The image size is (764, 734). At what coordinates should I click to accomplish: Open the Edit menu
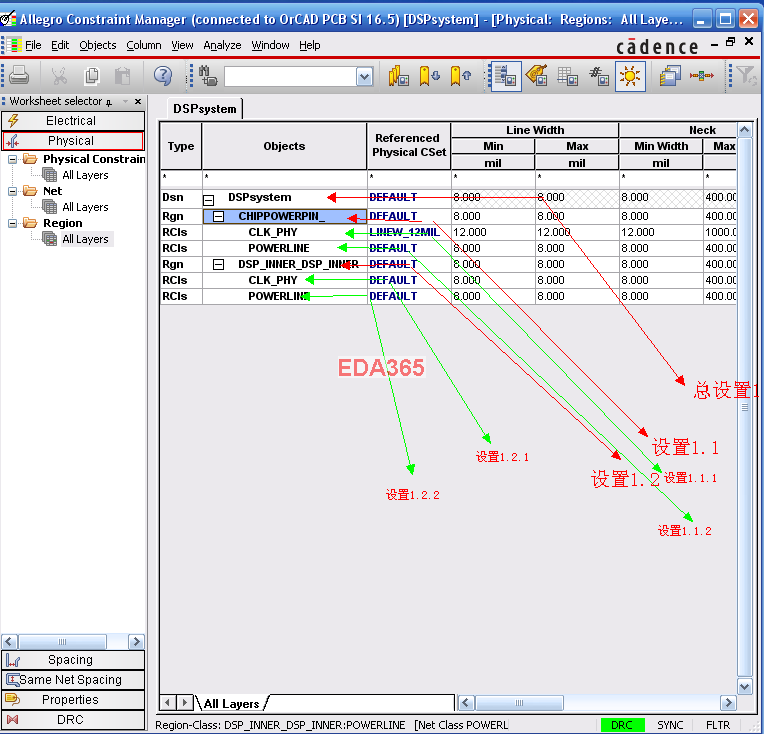pyautogui.click(x=60, y=45)
